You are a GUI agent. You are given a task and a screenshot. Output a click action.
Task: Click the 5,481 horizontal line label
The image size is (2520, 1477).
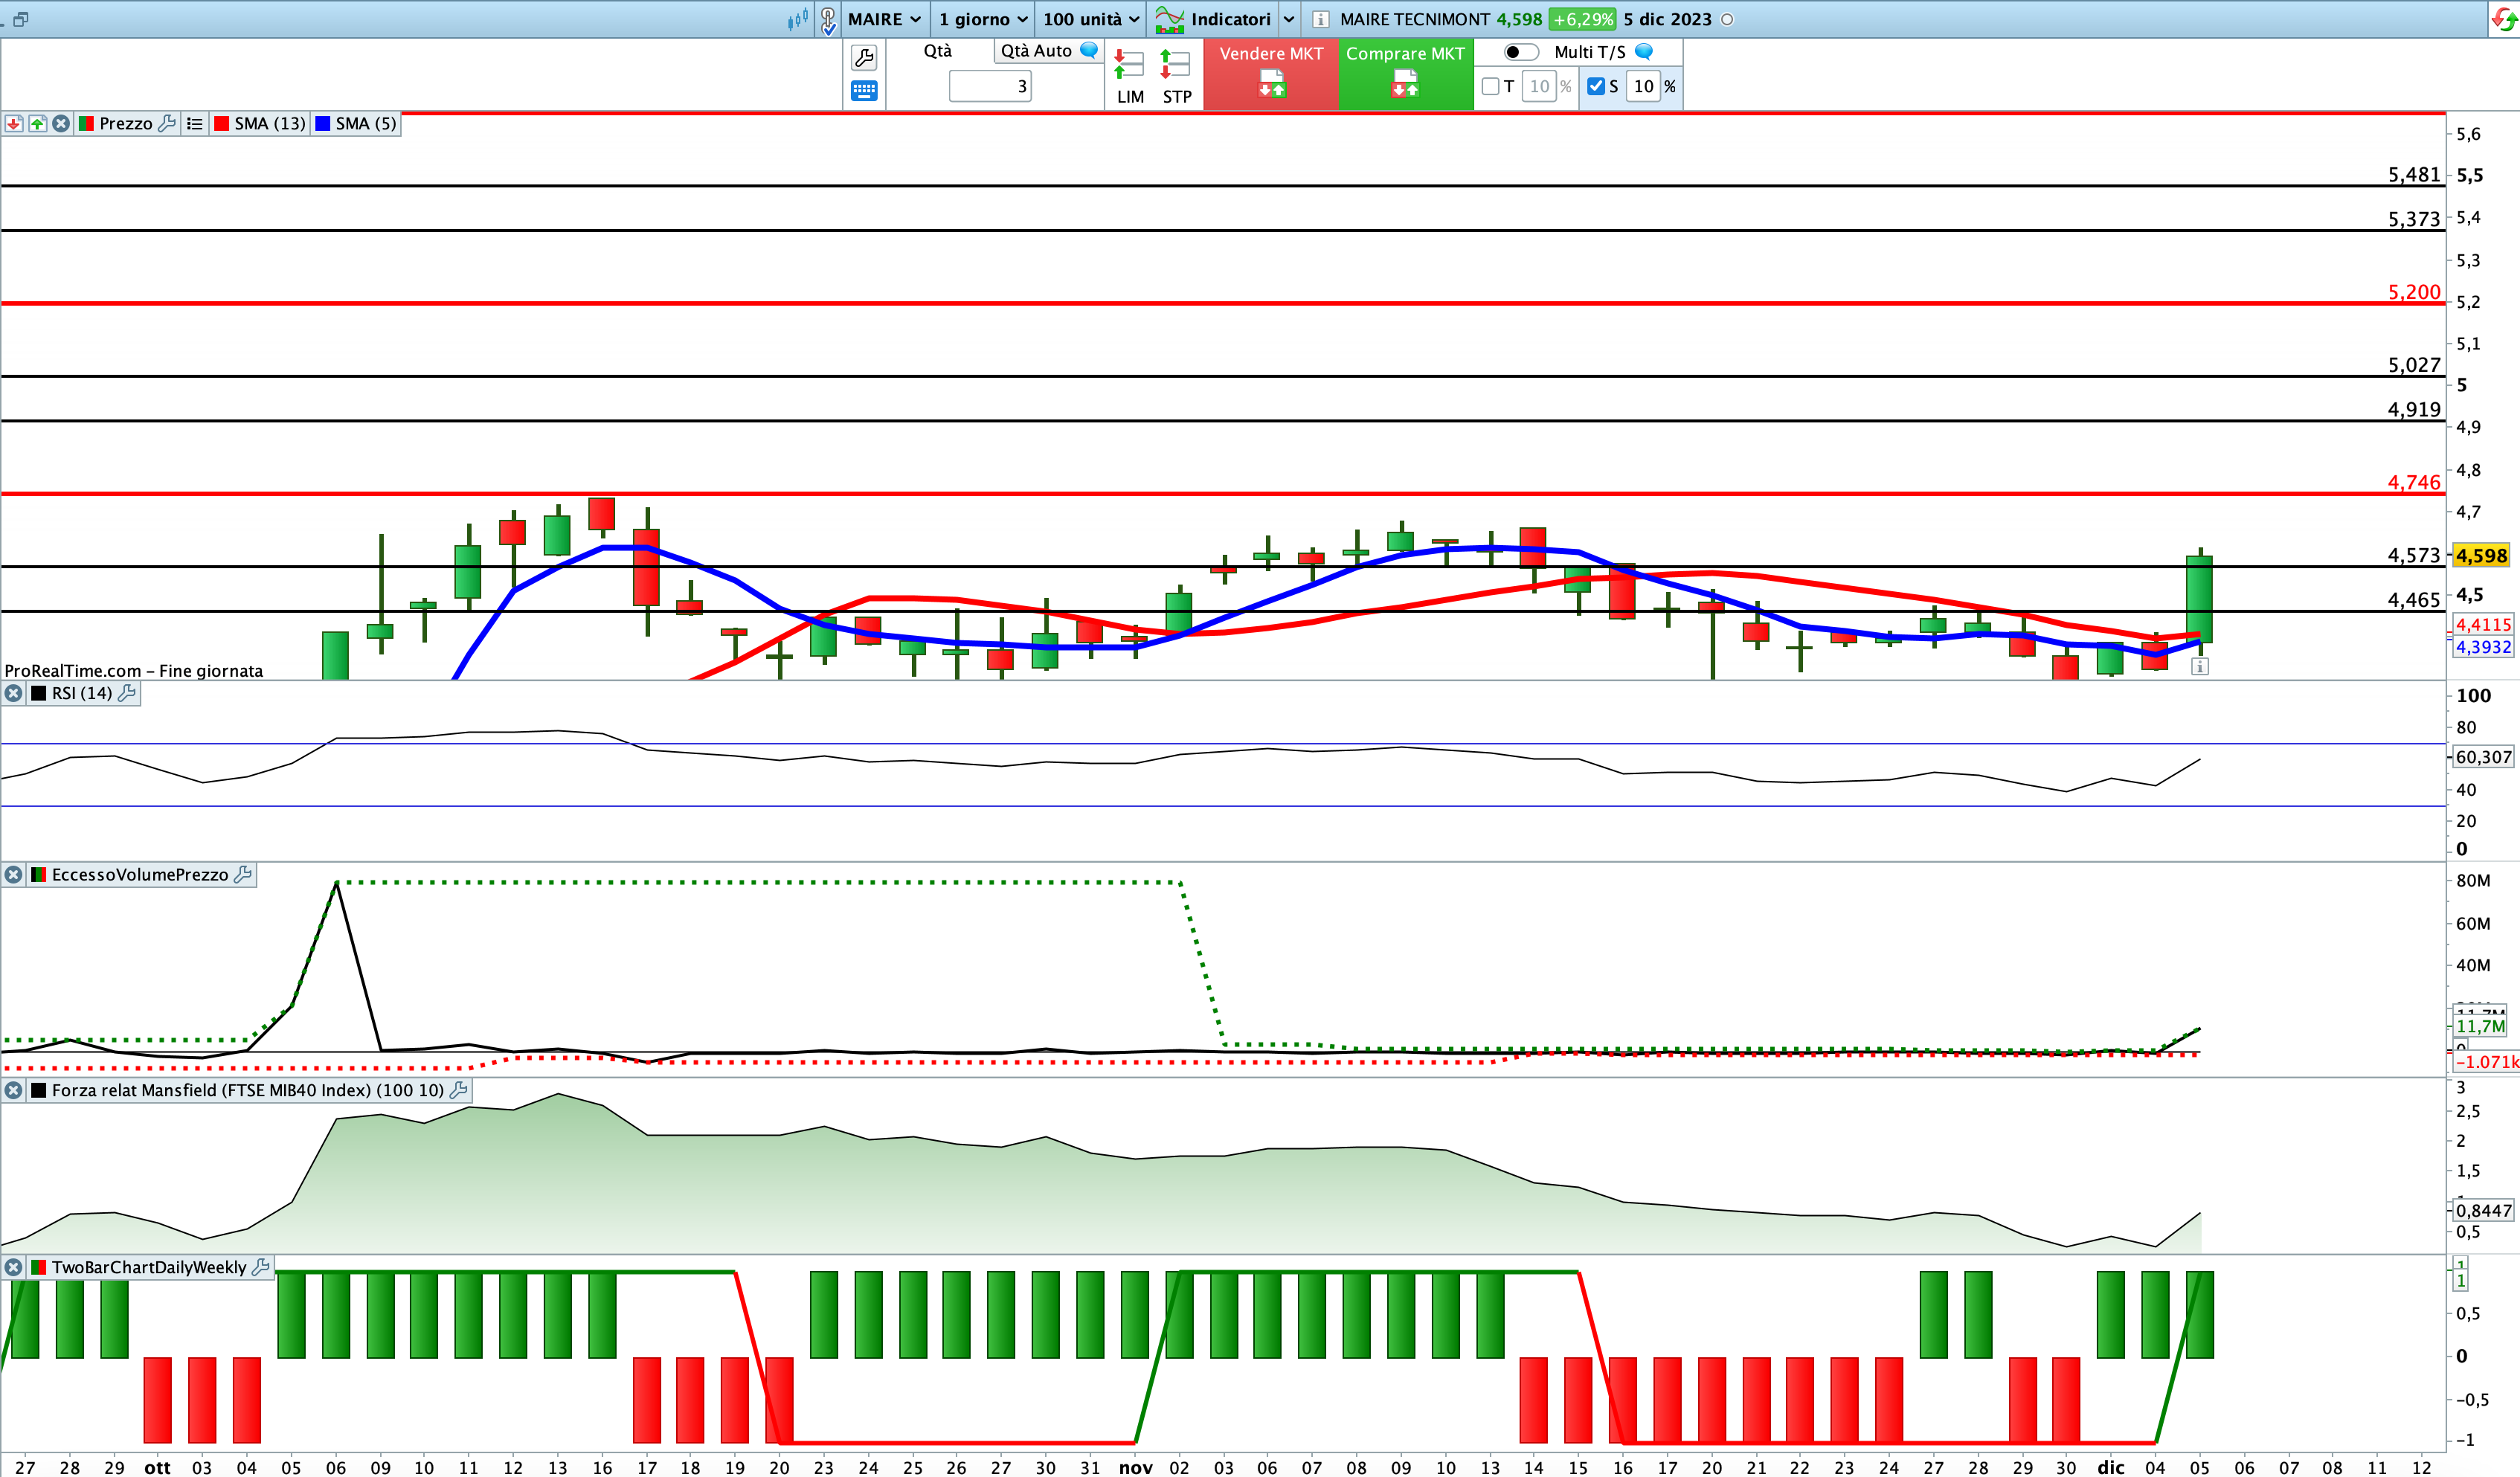2414,175
